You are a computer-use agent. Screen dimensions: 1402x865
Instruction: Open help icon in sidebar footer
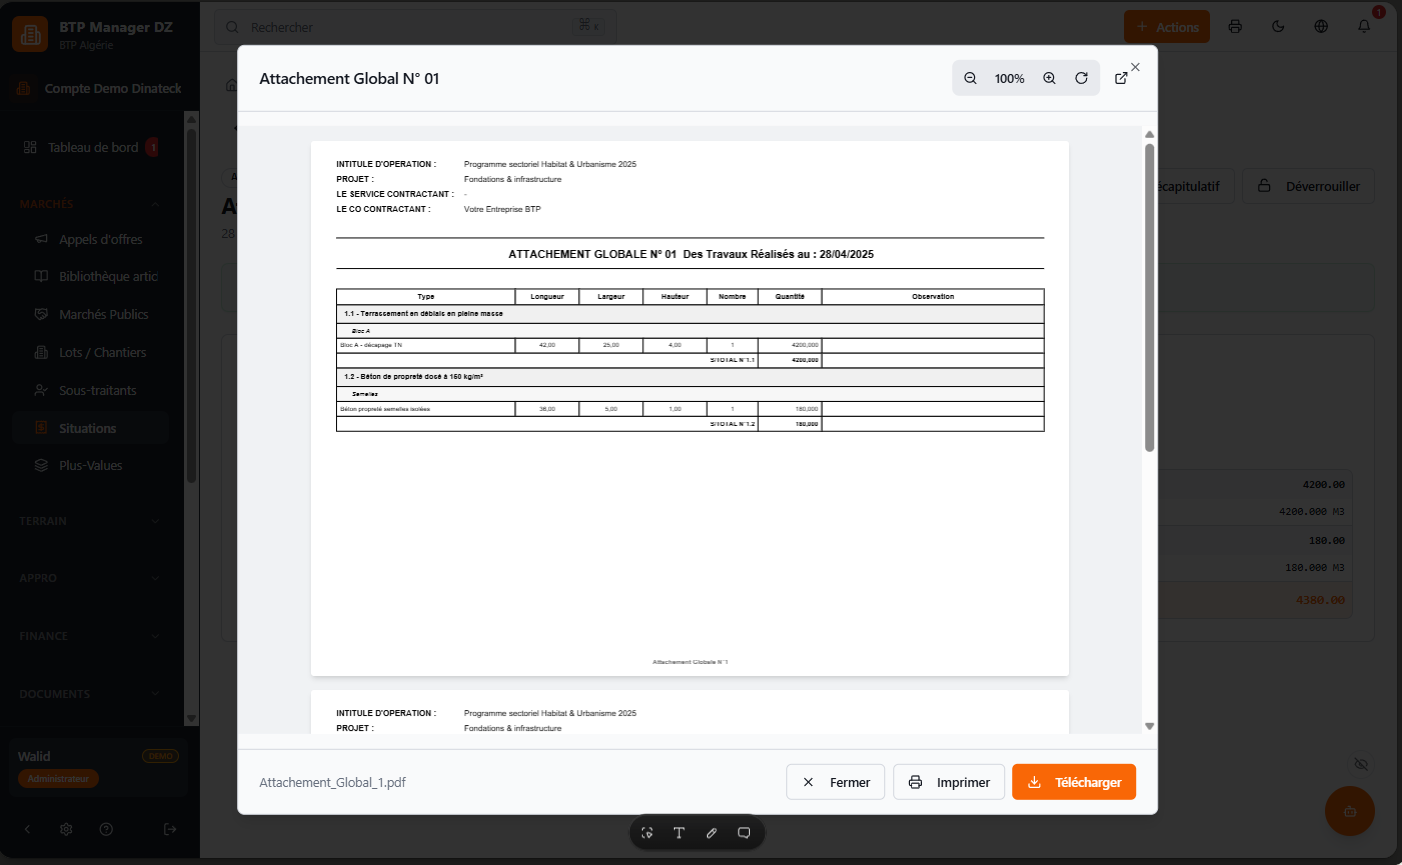106,829
